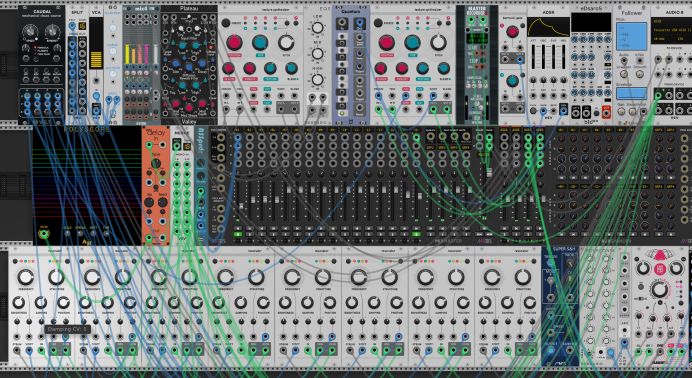The height and width of the screenshot is (378, 692).
Task: Click the large top knob on the orange Delay module
Action: point(155,164)
